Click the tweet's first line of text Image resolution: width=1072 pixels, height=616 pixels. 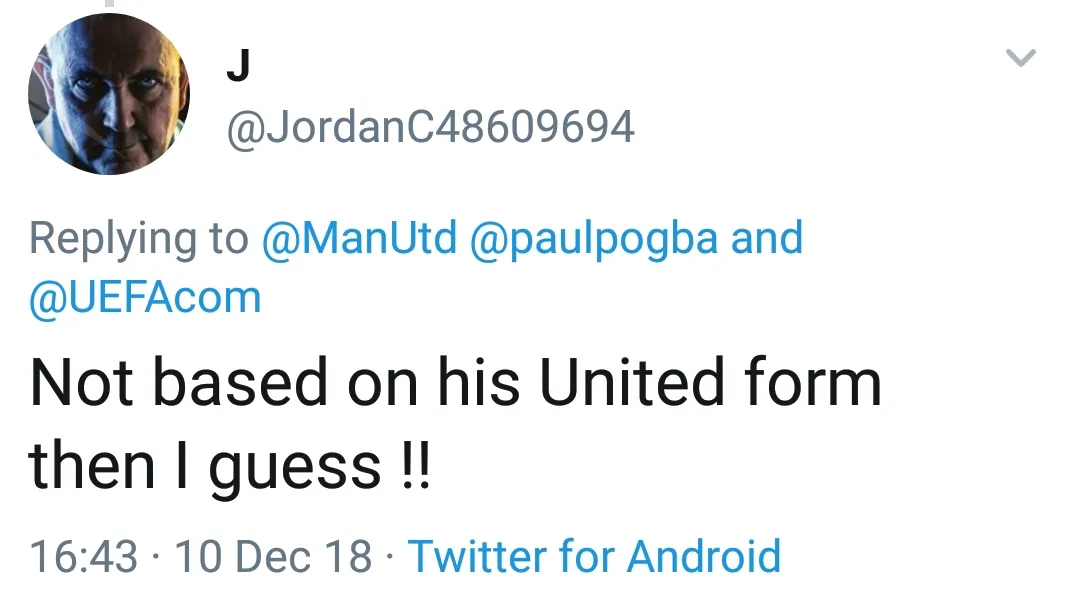click(455, 383)
